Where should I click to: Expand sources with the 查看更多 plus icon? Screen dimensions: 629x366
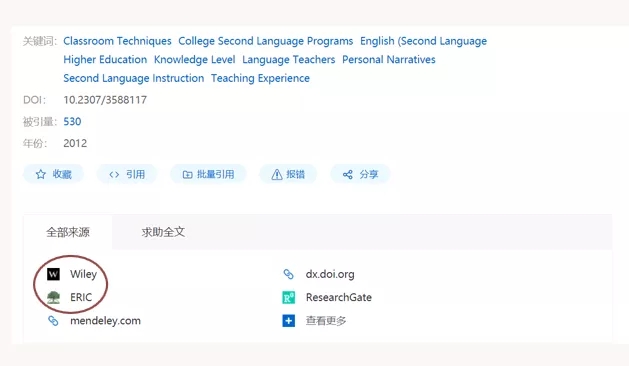pyautogui.click(x=288, y=321)
